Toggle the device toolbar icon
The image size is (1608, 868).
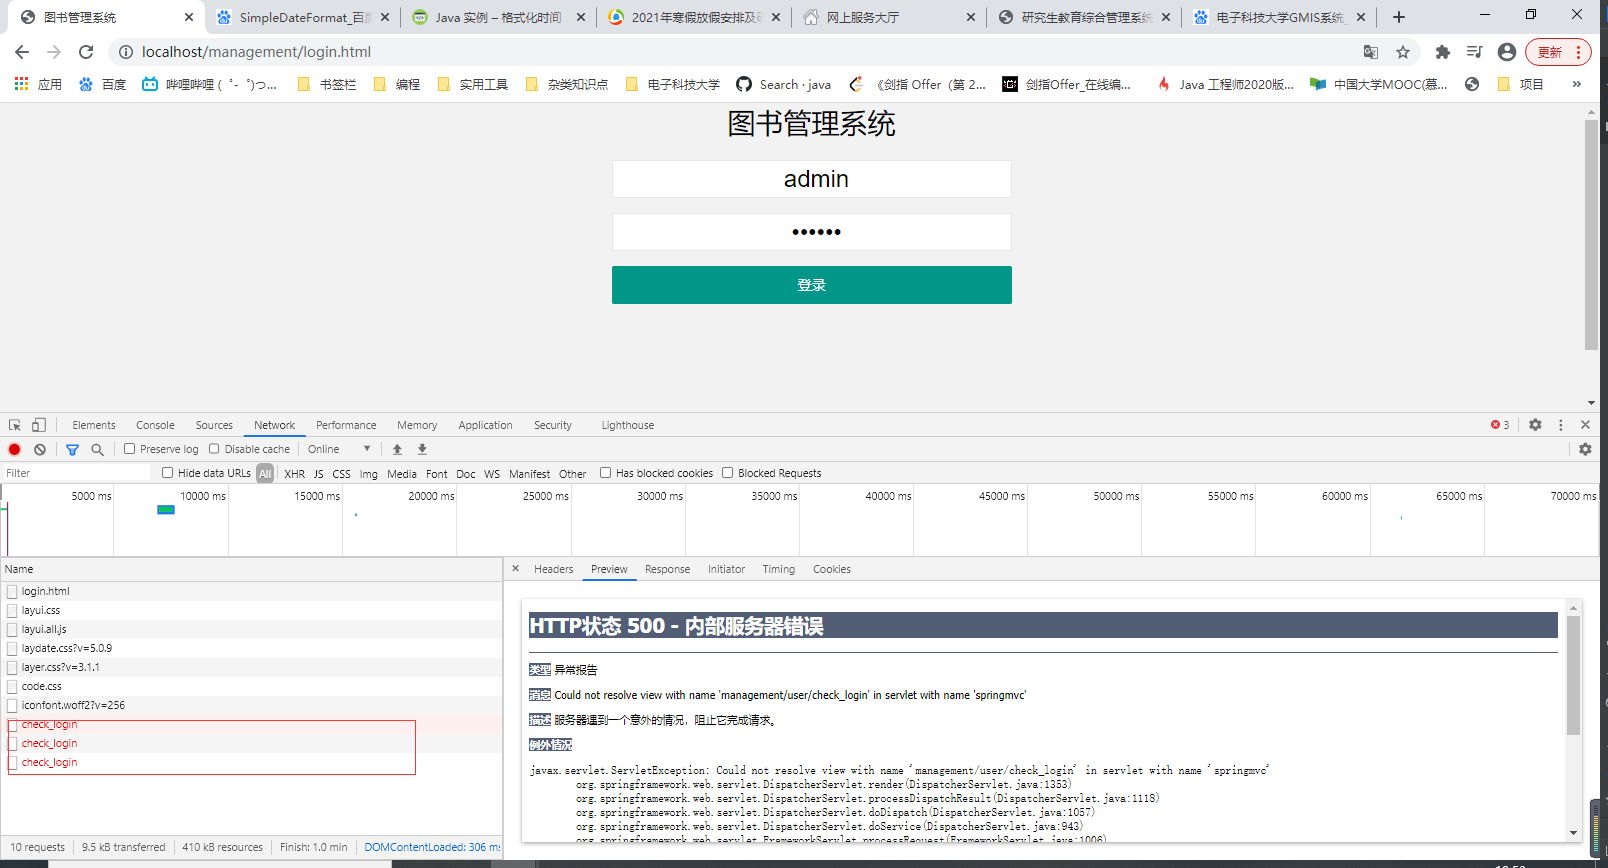coord(39,425)
